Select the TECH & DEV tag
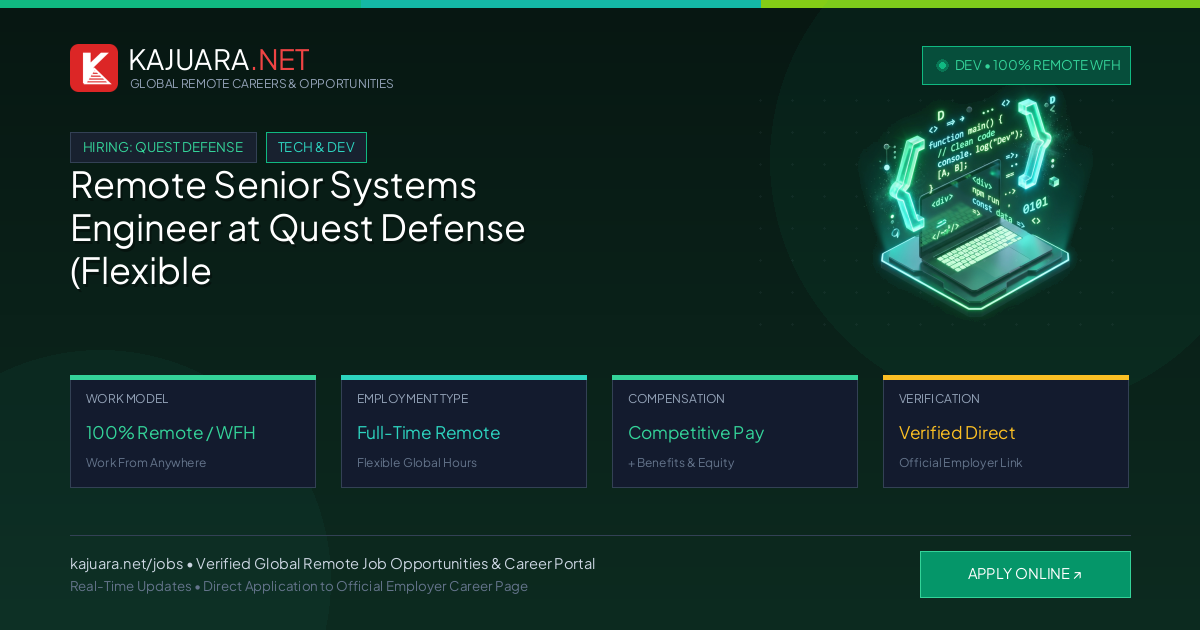Viewport: 1200px width, 630px height. (316, 147)
